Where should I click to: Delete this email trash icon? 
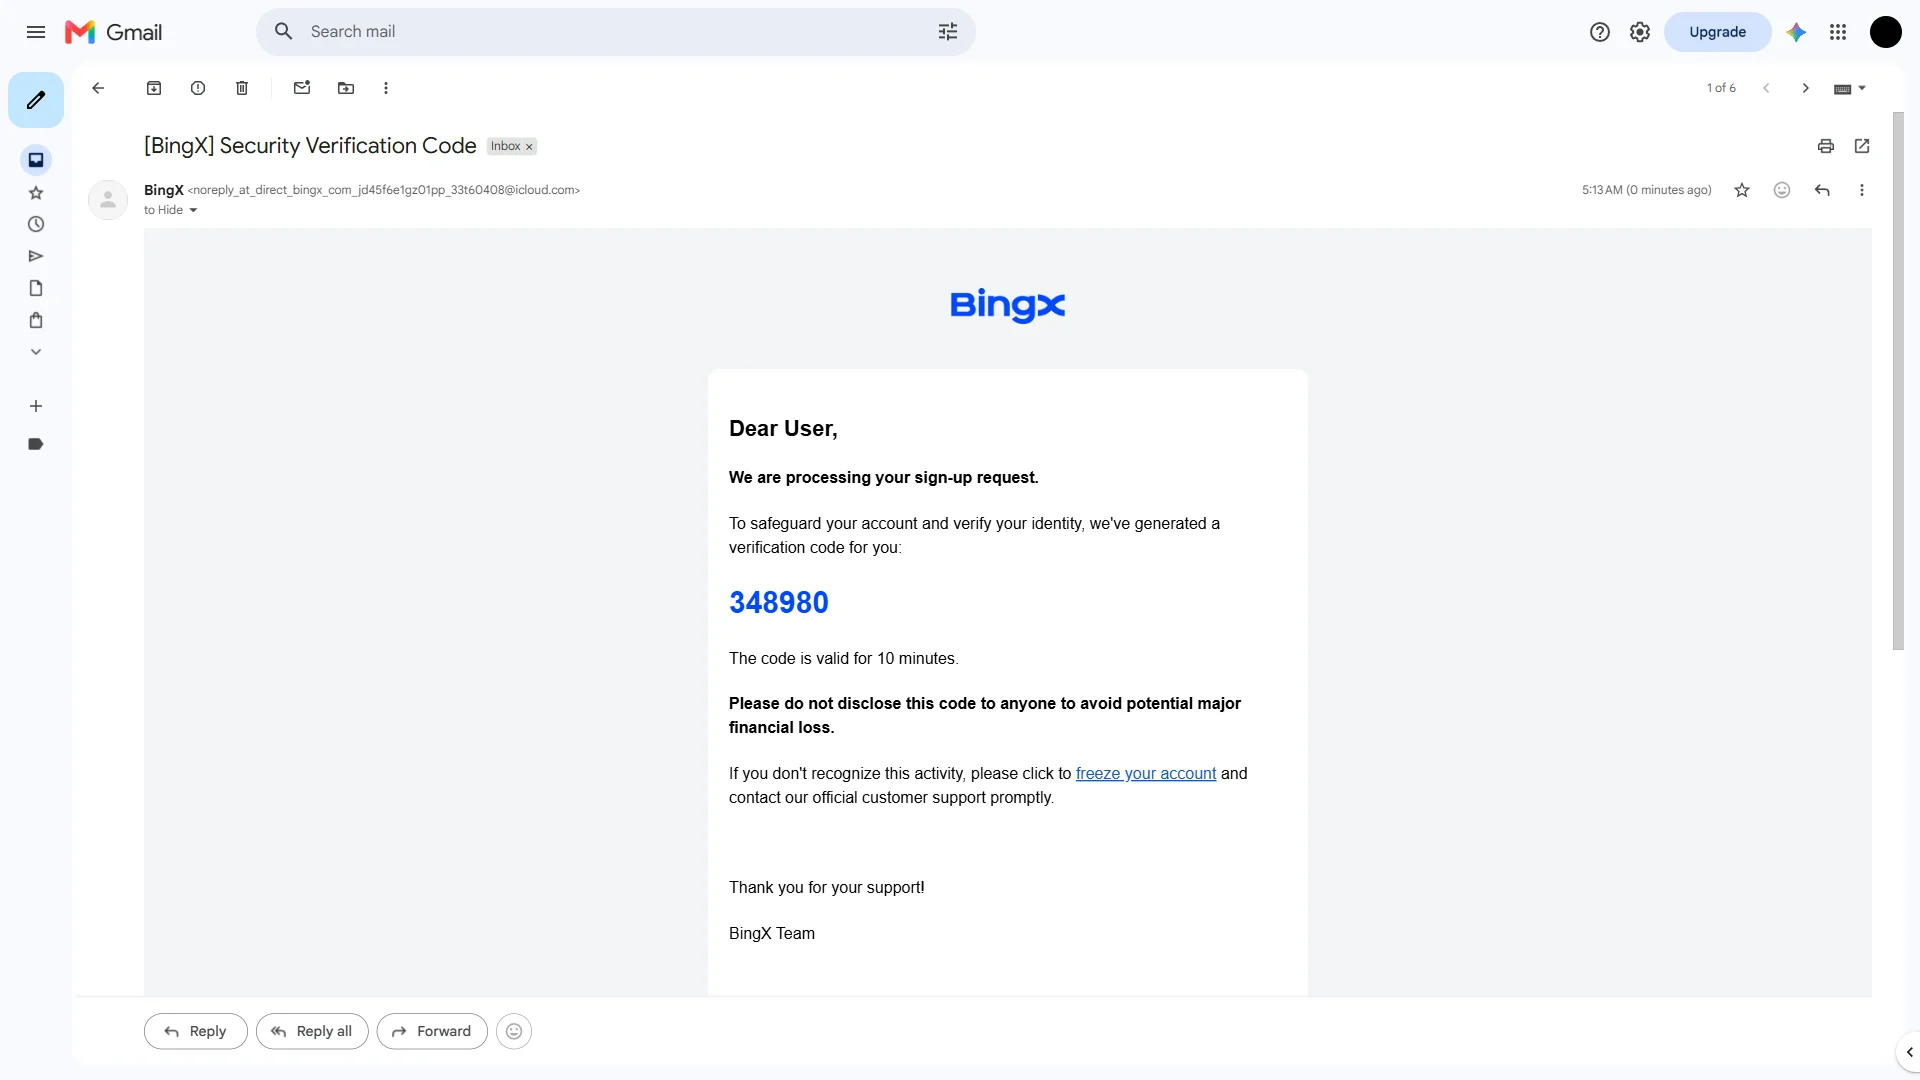(x=242, y=88)
